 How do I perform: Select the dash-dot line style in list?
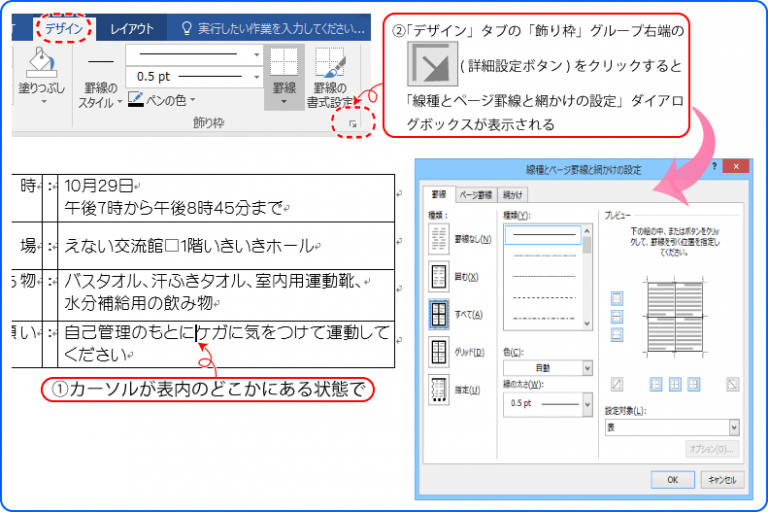tap(544, 318)
